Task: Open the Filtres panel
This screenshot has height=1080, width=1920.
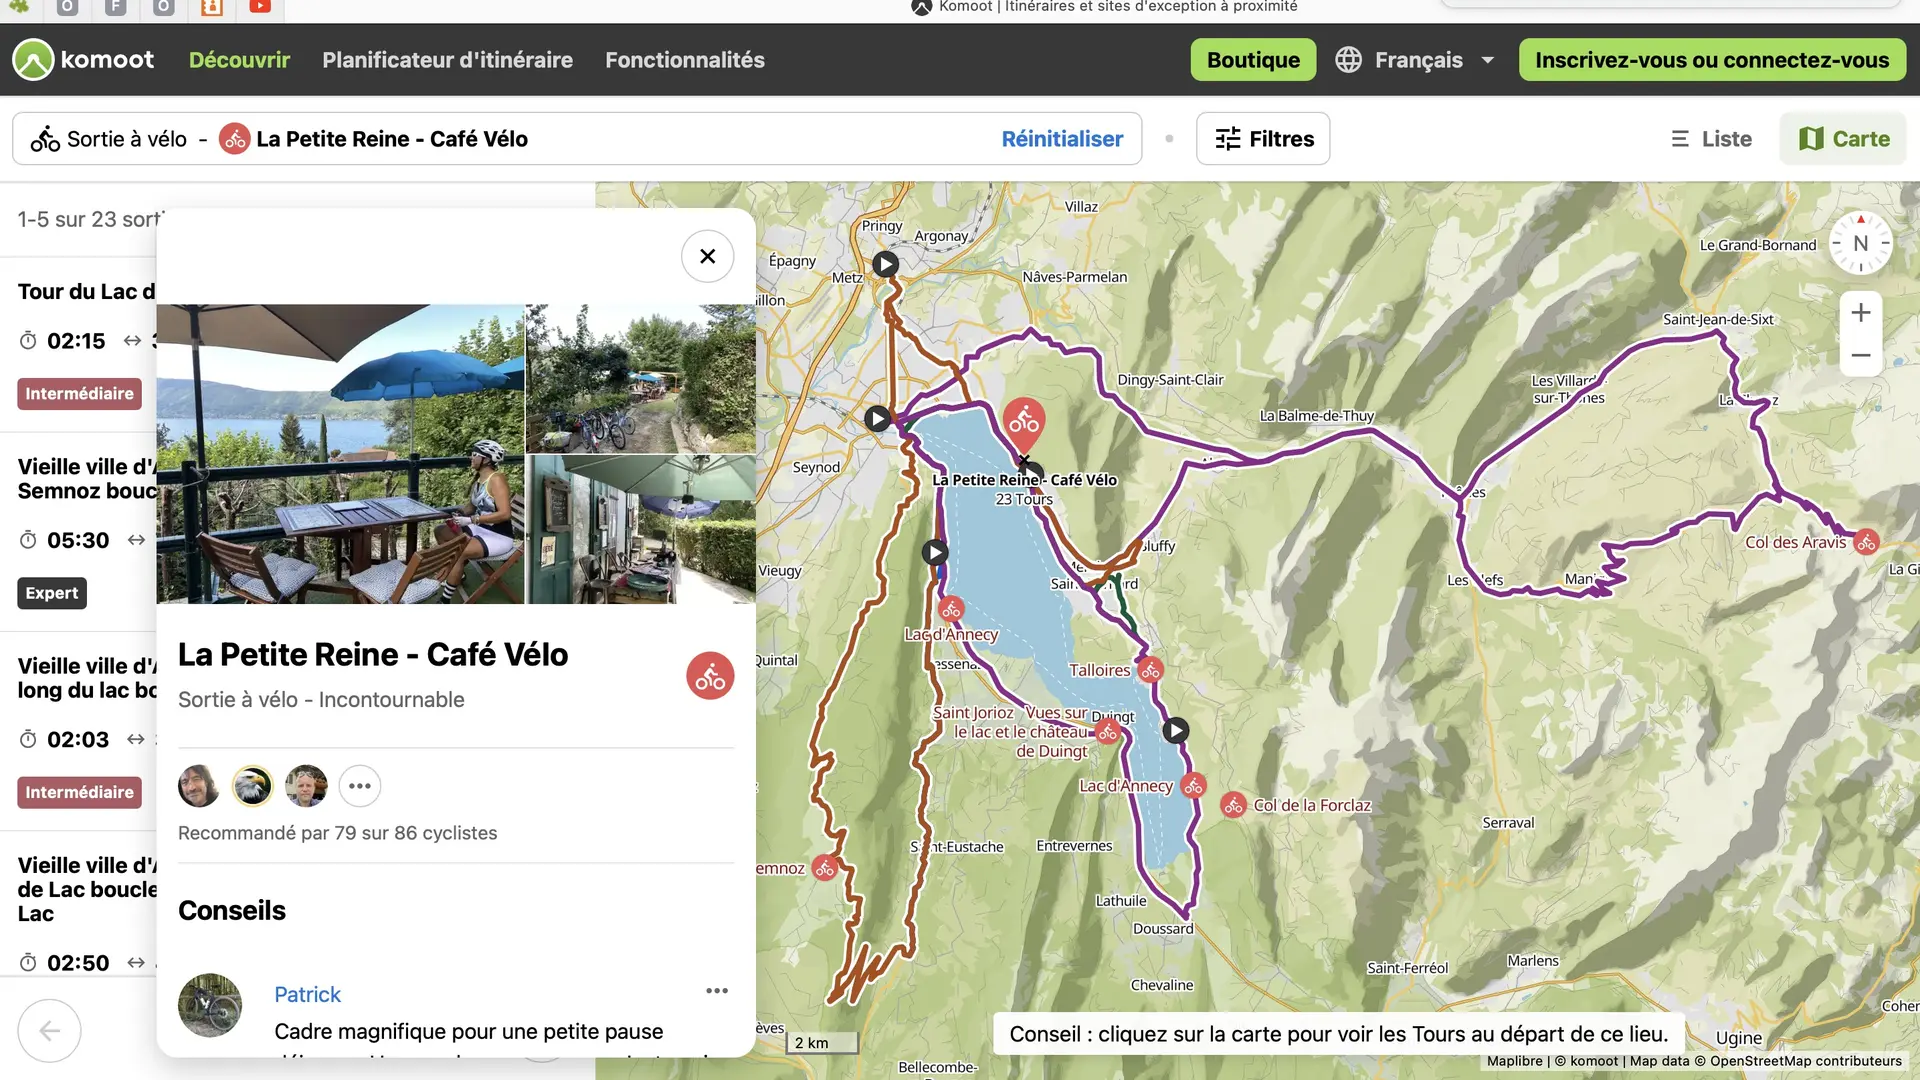Action: pos(1263,139)
